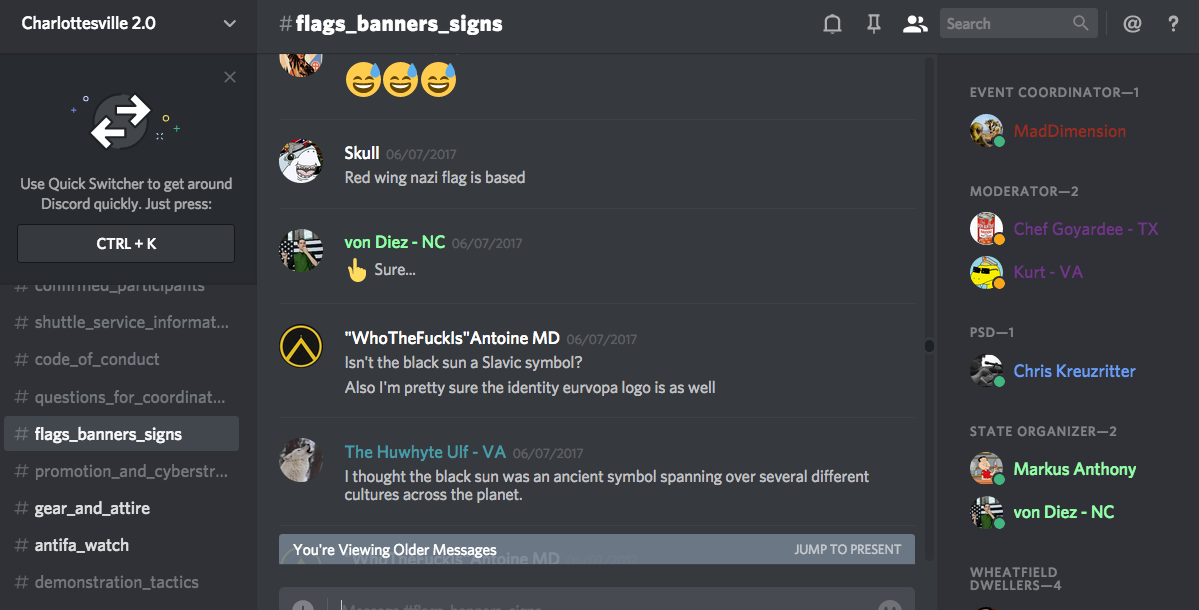
Task: Click the message scrollbar handle
Action: (929, 346)
